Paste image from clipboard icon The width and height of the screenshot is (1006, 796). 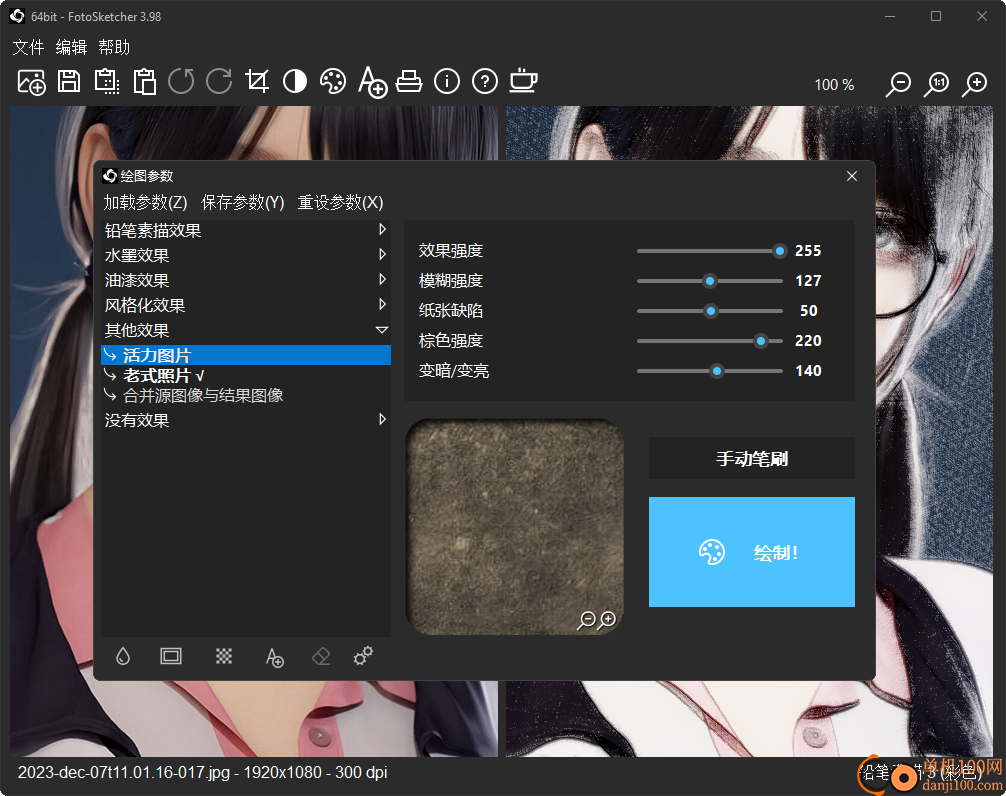pyautogui.click(x=144, y=82)
